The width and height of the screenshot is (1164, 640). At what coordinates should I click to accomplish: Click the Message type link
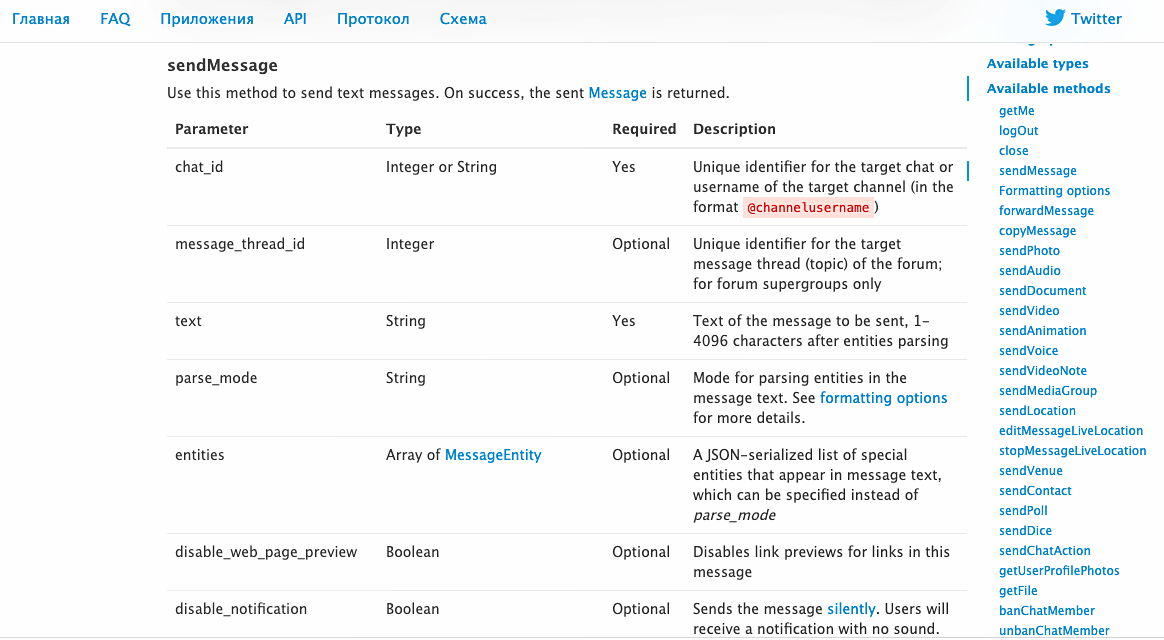pos(617,92)
